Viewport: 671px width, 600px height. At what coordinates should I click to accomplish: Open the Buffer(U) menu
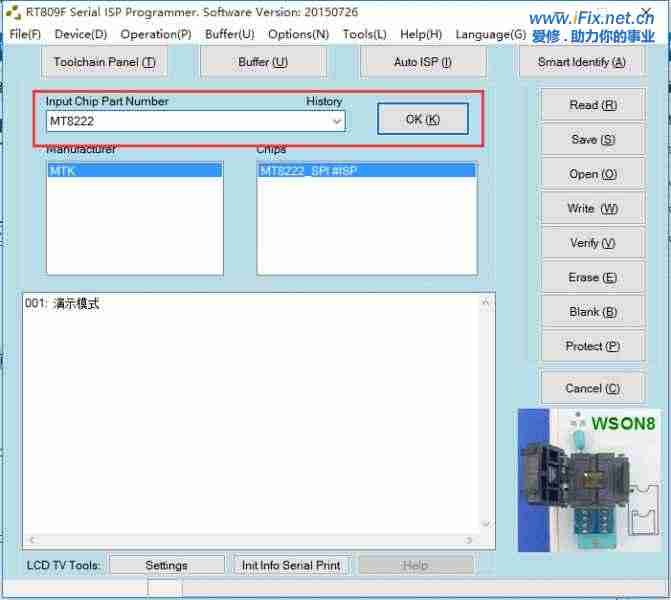pyautogui.click(x=229, y=34)
